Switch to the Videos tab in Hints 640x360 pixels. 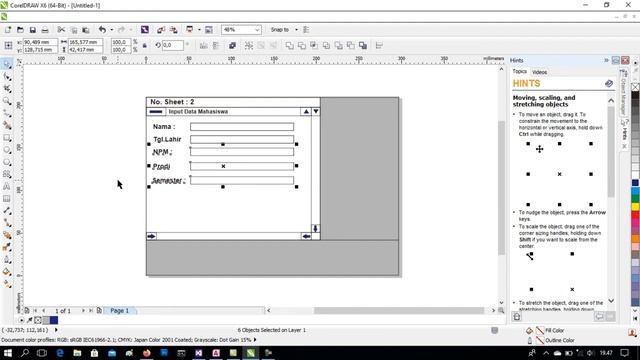click(539, 72)
